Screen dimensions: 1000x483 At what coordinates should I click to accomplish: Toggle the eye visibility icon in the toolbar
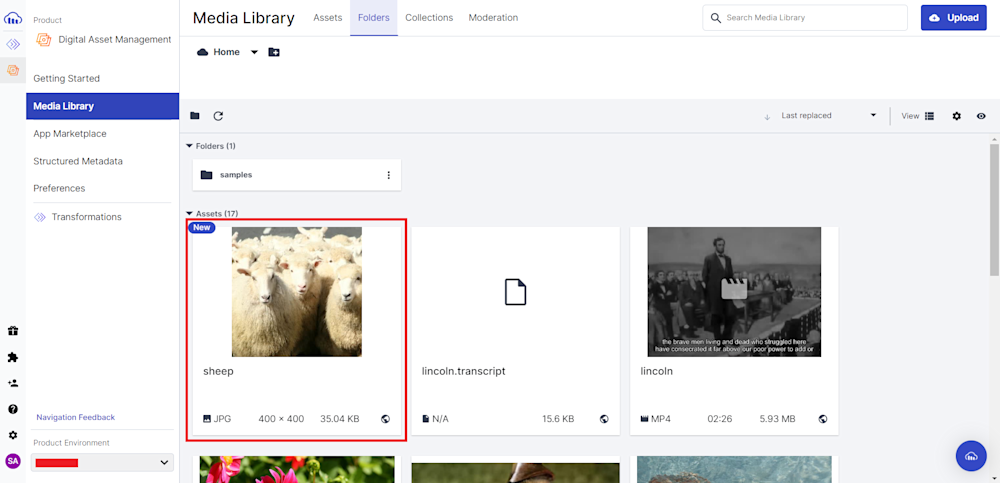tap(981, 116)
